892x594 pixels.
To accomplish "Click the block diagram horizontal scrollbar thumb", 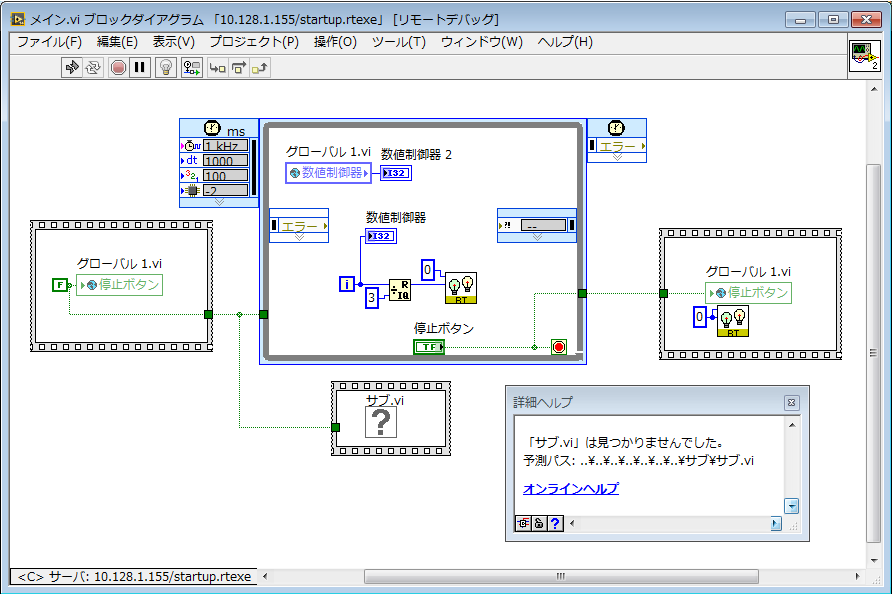I will 561,576.
